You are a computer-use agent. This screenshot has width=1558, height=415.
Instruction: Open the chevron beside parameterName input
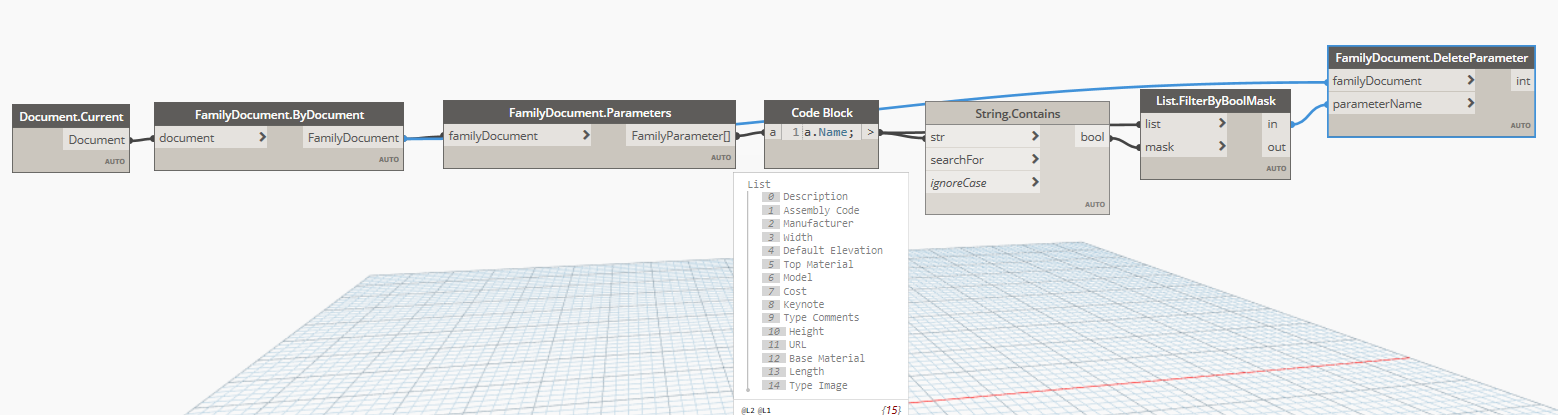tap(1470, 104)
